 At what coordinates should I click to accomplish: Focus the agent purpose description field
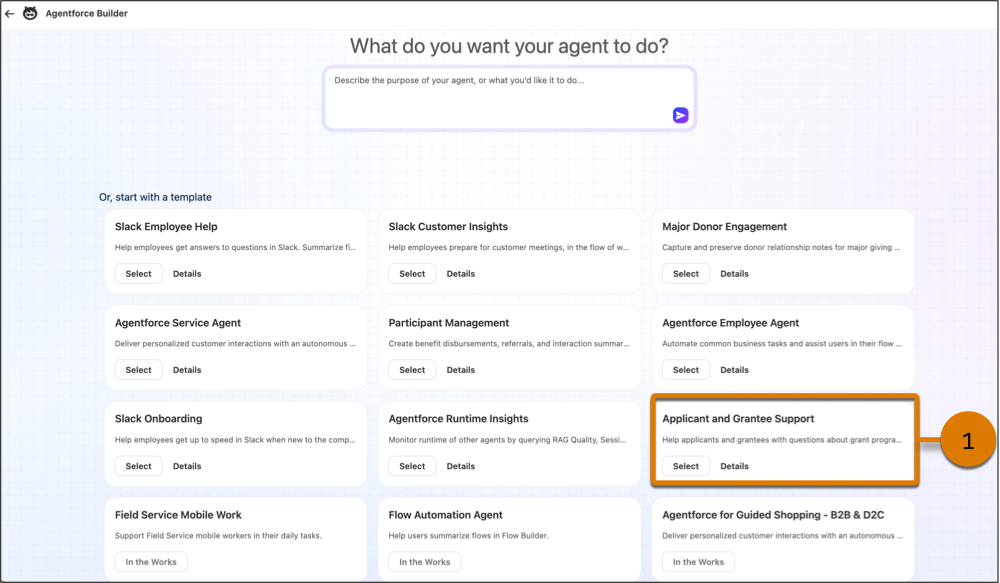(x=509, y=98)
